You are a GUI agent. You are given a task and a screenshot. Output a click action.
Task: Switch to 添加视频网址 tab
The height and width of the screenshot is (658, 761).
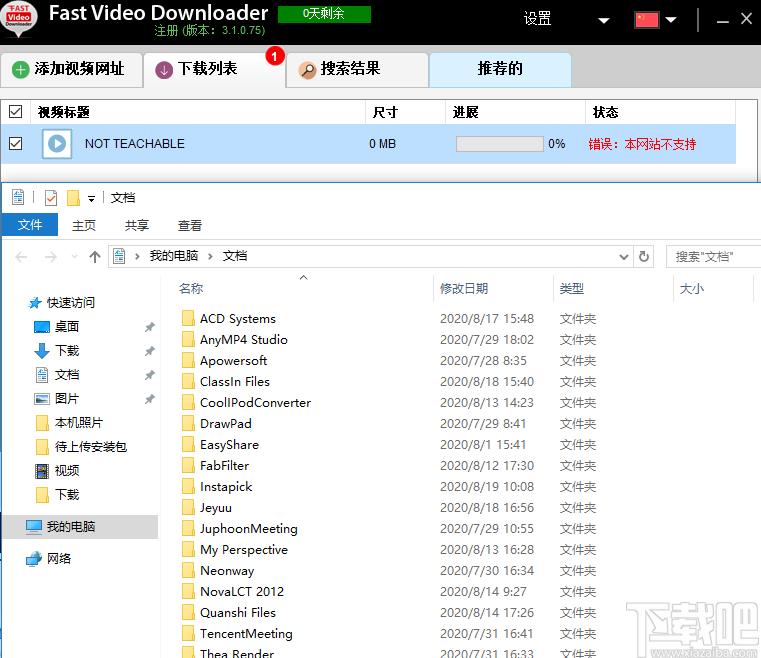[72, 70]
